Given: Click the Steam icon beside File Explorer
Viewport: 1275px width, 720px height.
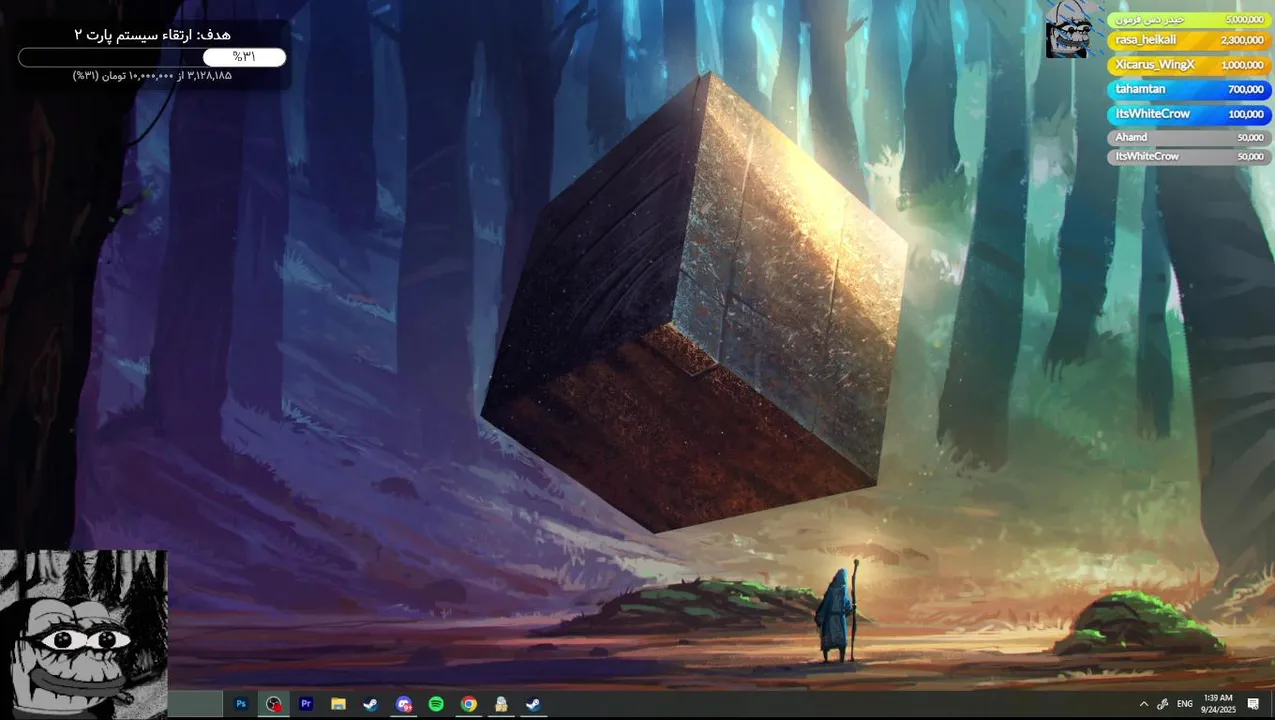Looking at the screenshot, I should coord(371,704).
